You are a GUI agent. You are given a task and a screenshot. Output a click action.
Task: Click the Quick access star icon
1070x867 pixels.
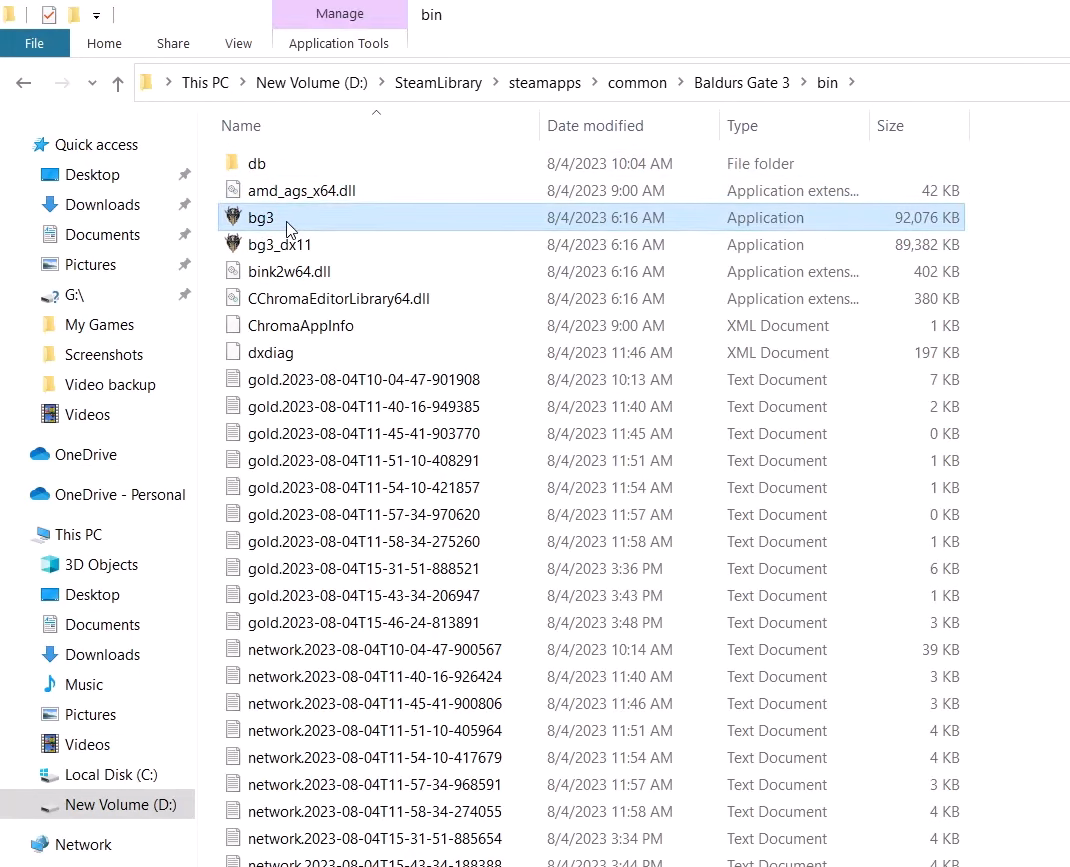pyautogui.click(x=41, y=145)
